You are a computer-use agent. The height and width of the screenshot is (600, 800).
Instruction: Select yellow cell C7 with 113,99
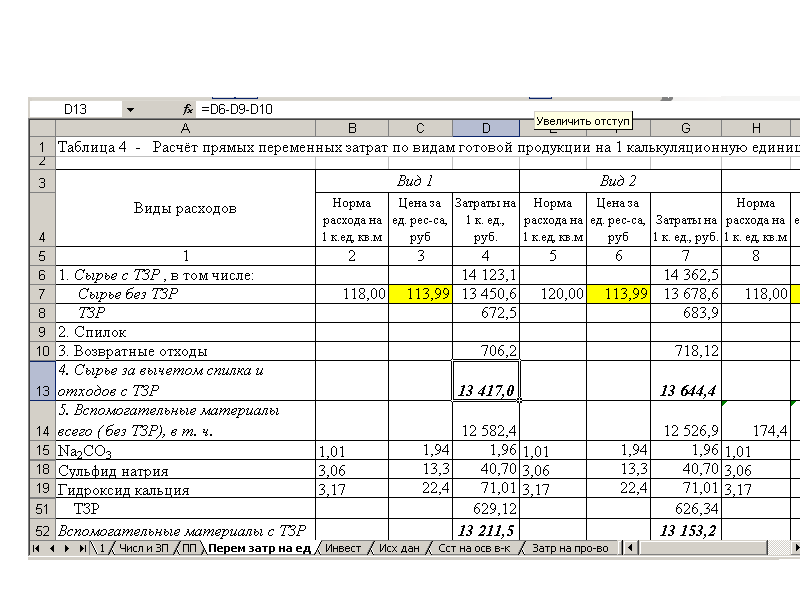tap(420, 294)
